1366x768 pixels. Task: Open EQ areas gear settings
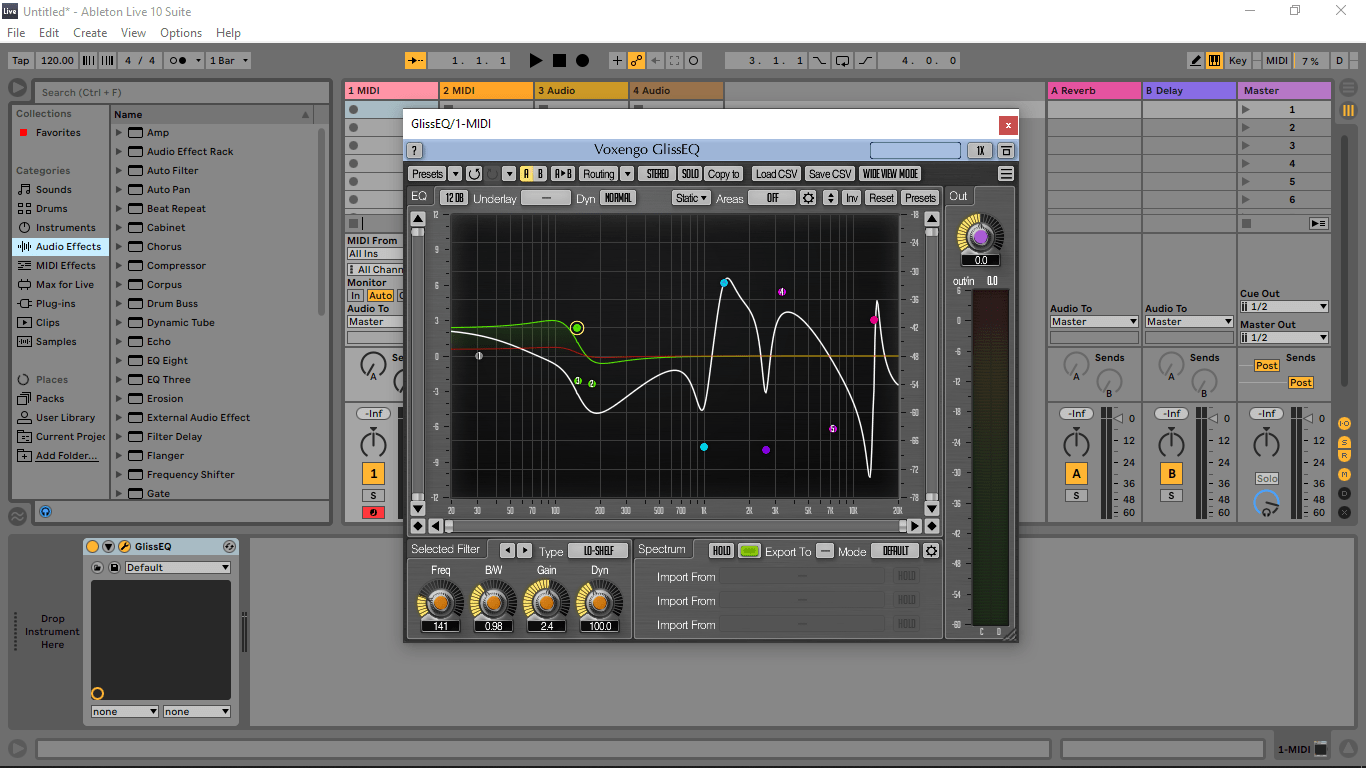[x=808, y=198]
